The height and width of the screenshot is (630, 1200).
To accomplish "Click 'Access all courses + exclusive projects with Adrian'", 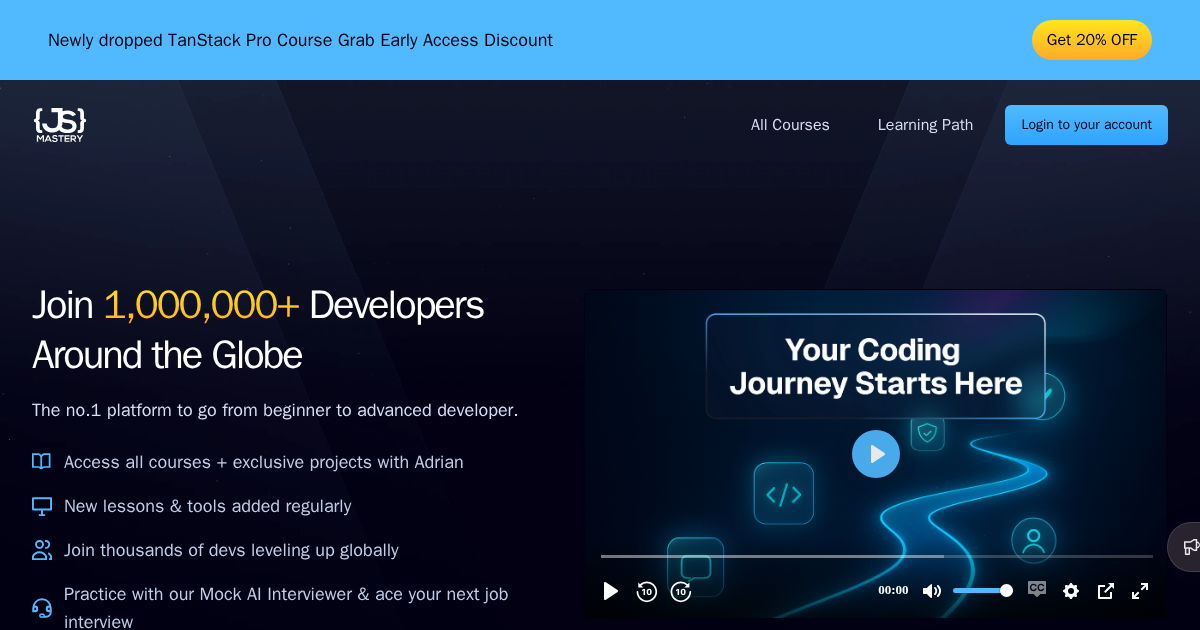I will point(264,462).
